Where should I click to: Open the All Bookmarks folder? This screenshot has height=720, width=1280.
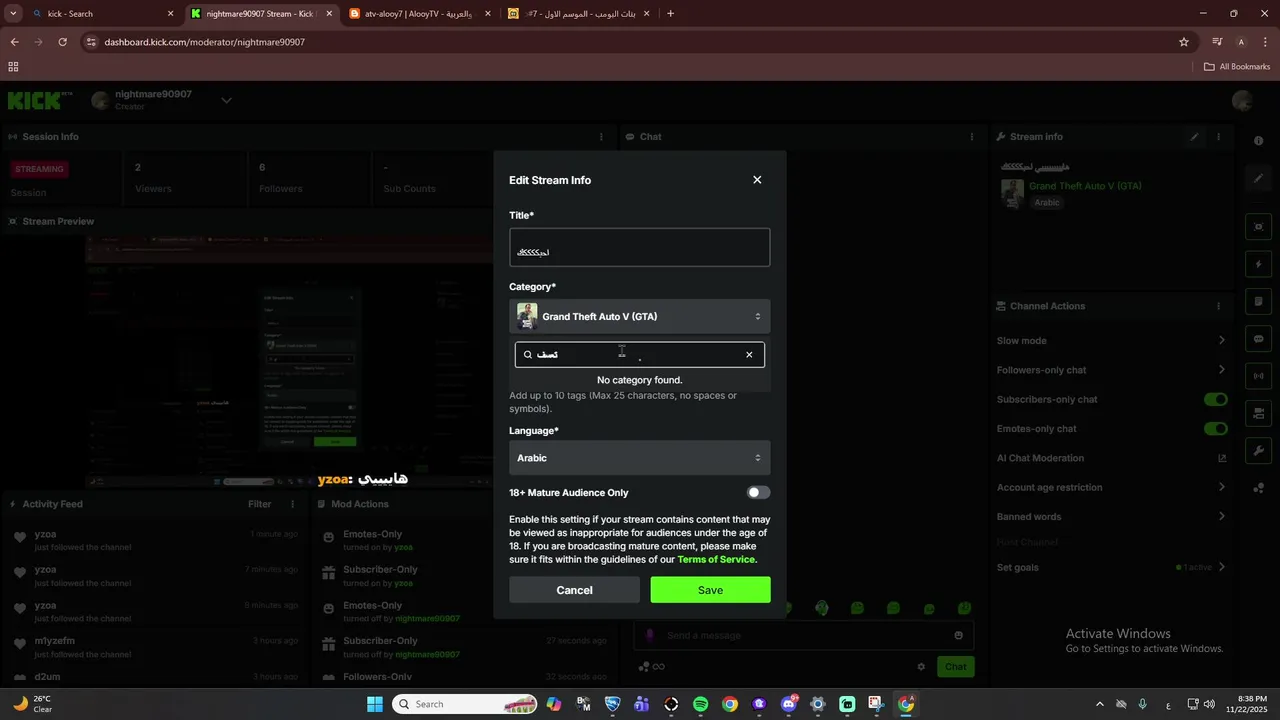1237,67
